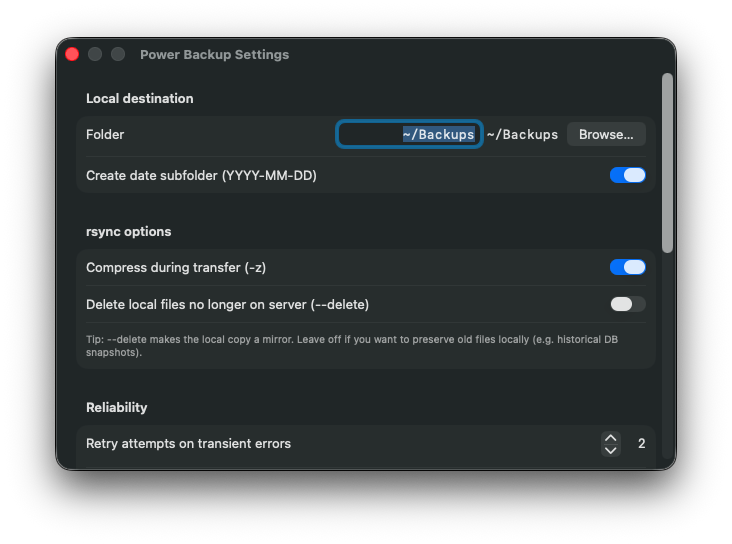The height and width of the screenshot is (544, 732).
Task: Disable Create date subfolder toggle
Action: point(628,175)
